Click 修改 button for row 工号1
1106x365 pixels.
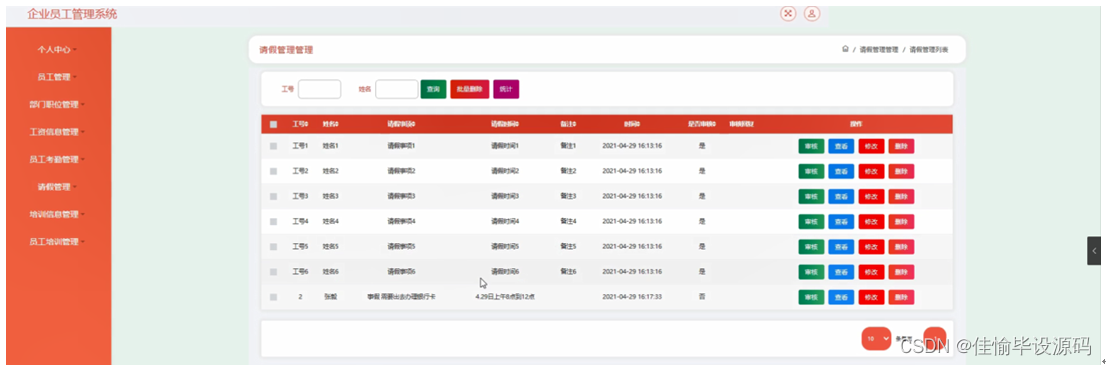pos(871,146)
